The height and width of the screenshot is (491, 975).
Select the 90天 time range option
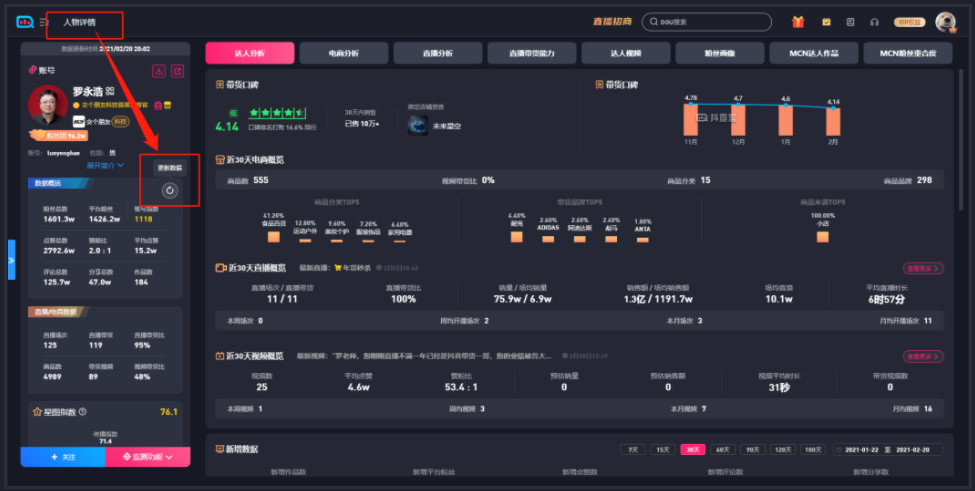tap(751, 450)
